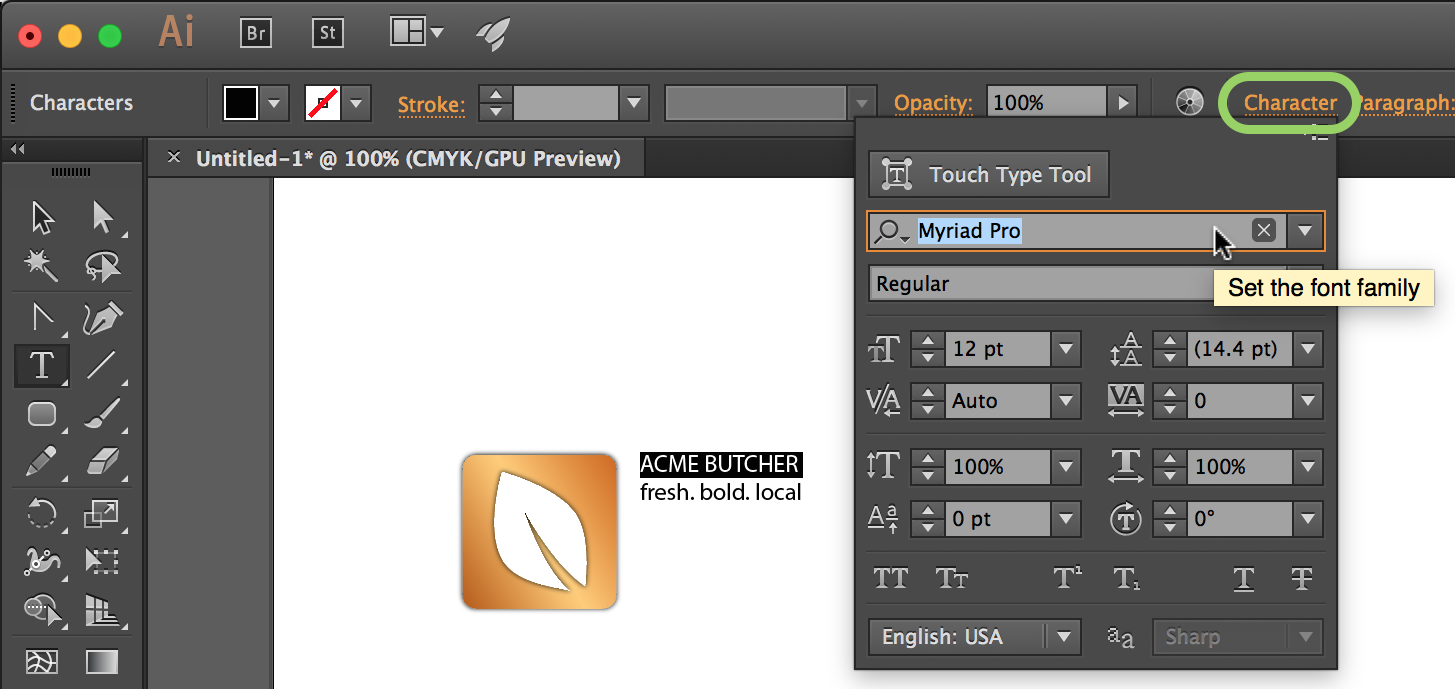Toggle Underline text style
Viewport: 1455px width, 689px height.
point(1243,578)
